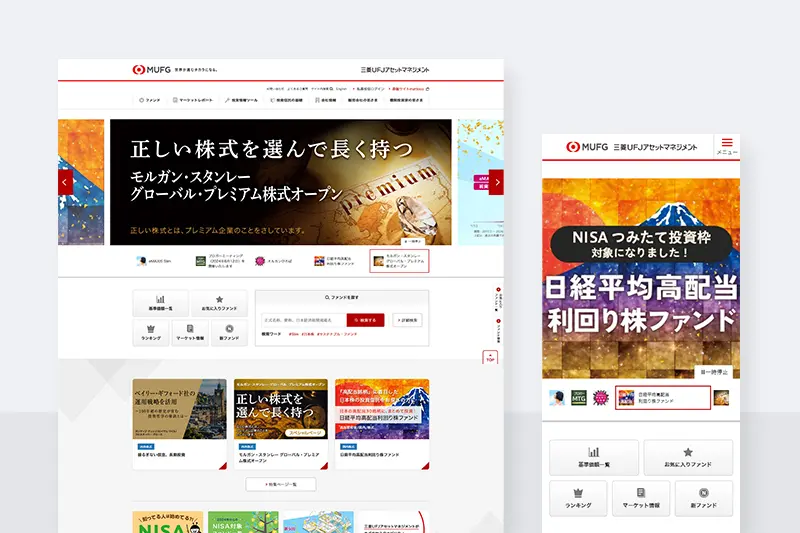Open the desktop お気に入りファンド star tile
Screen dimensions: 800x533
219,303
